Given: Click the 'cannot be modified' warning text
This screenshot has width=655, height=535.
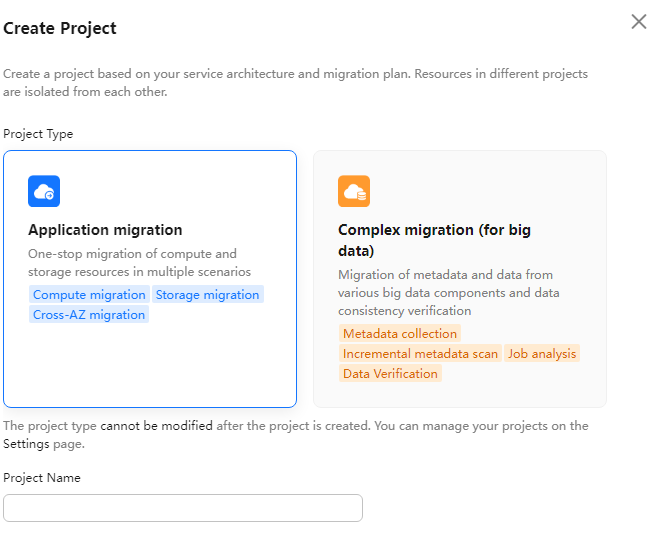Looking at the screenshot, I should 157,426.
